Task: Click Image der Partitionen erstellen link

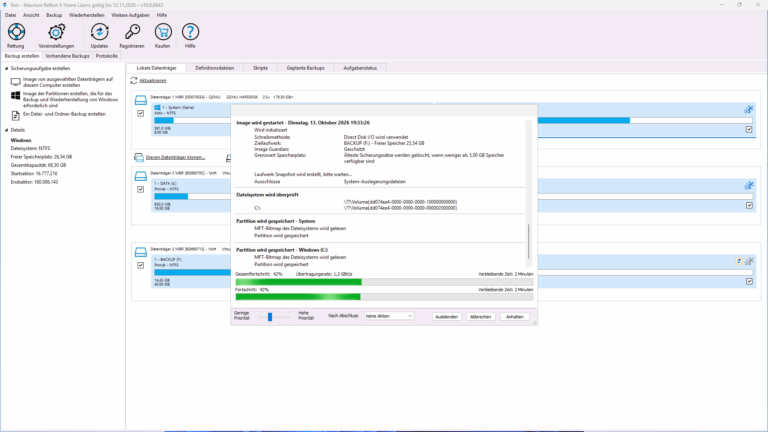Action: pos(71,99)
